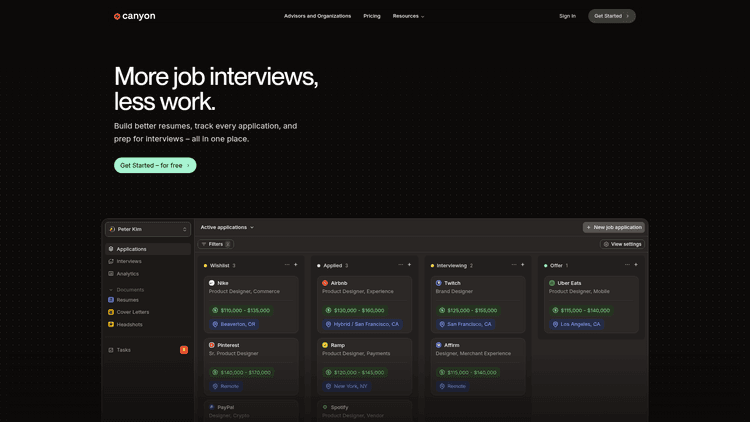The height and width of the screenshot is (422, 750).
Task: Open the Pinterest job card
Action: [x=251, y=366]
